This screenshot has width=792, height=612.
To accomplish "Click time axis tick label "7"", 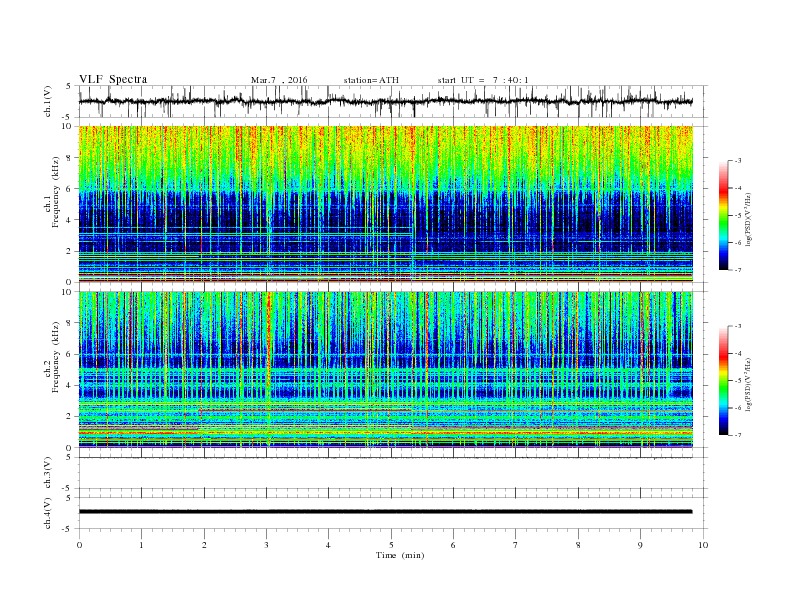I will (x=516, y=545).
